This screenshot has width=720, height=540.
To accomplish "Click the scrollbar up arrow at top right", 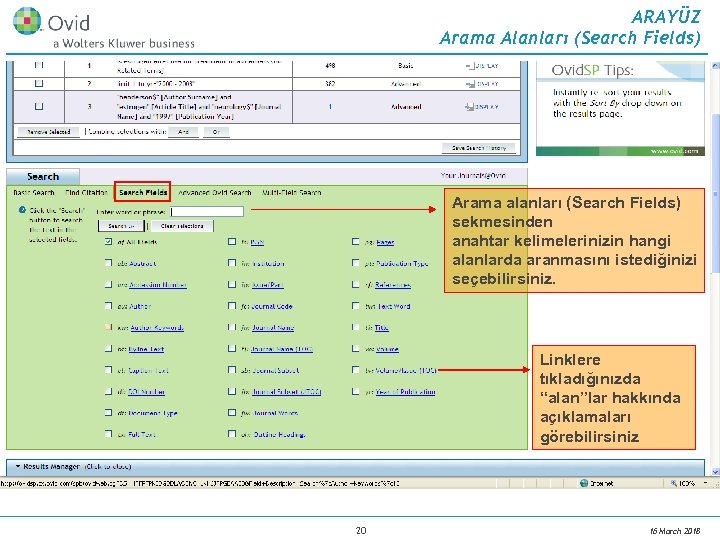I will pyautogui.click(x=715, y=66).
